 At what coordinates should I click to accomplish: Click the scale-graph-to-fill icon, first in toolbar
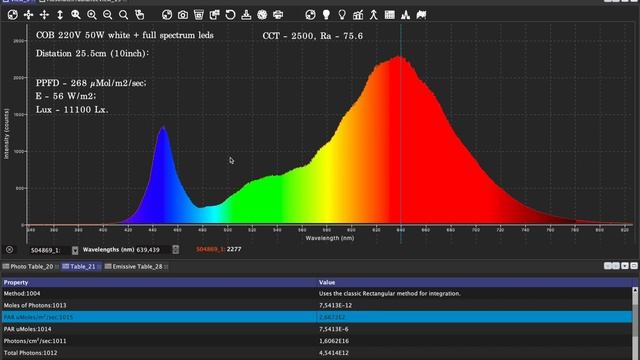pos(13,15)
